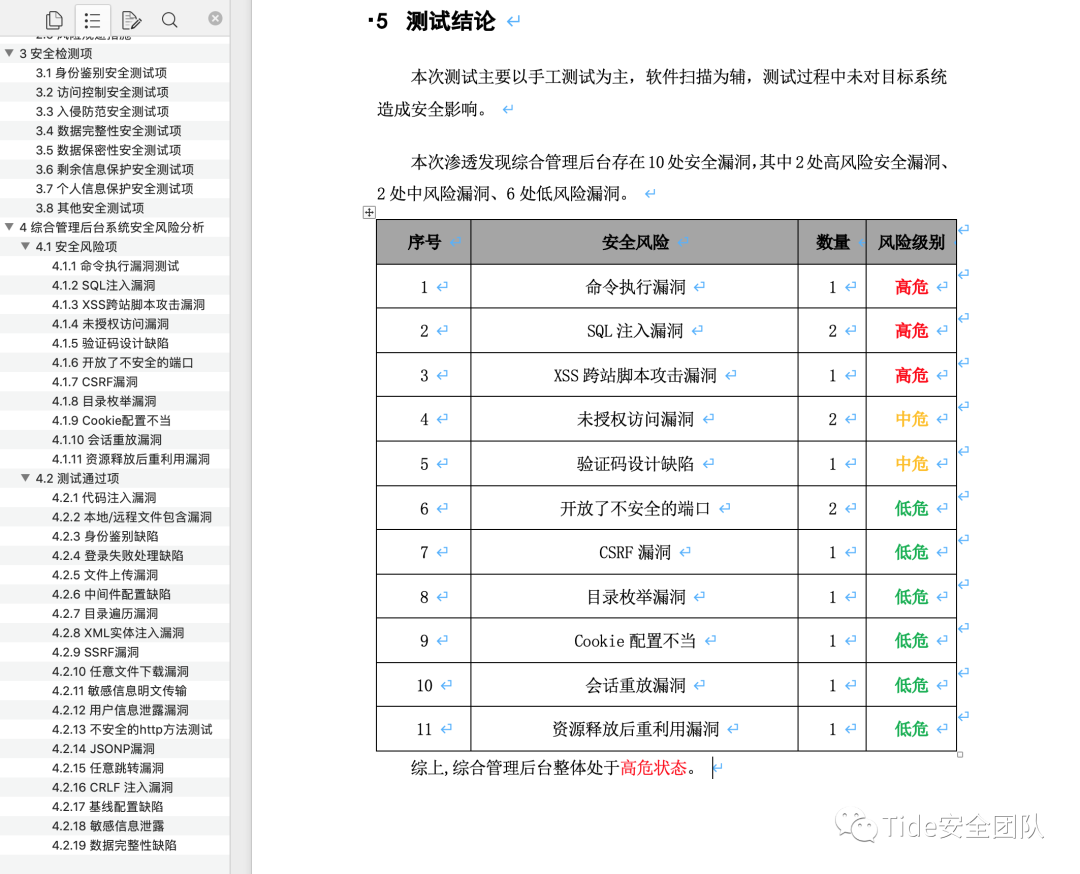Select the outline list view icon
The height and width of the screenshot is (874, 1080).
tap(93, 19)
